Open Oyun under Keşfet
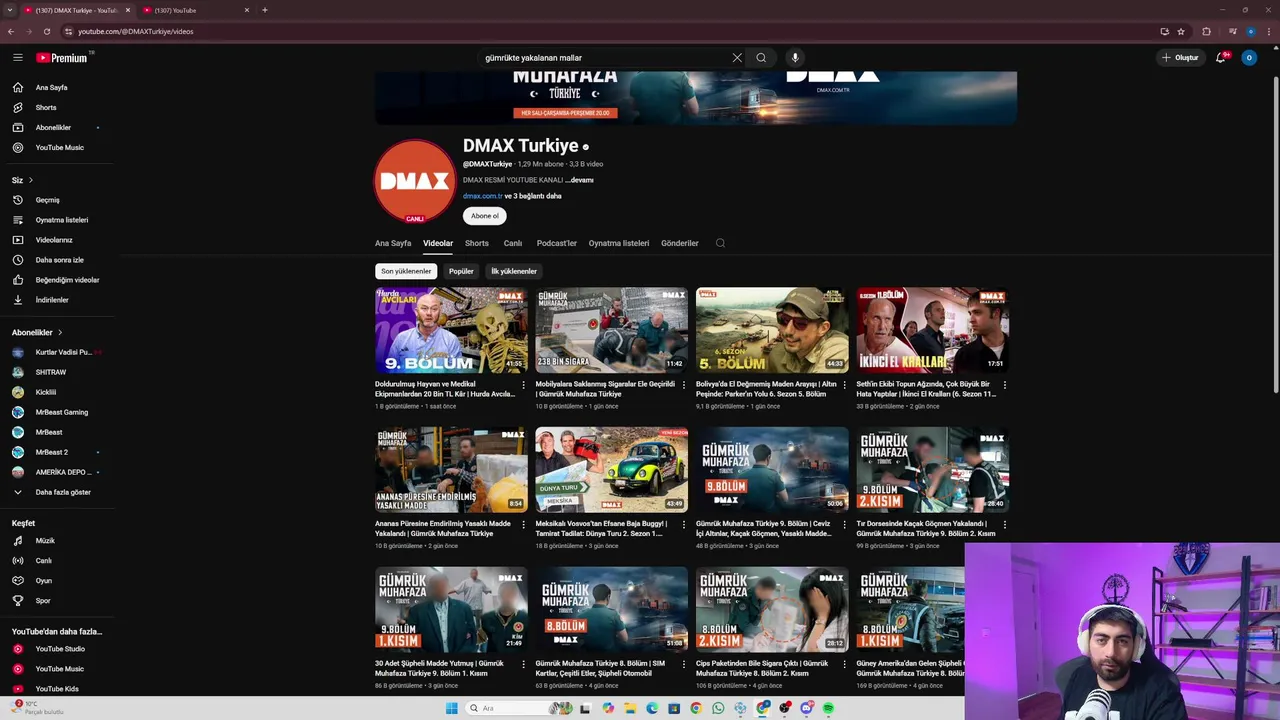 (x=43, y=581)
